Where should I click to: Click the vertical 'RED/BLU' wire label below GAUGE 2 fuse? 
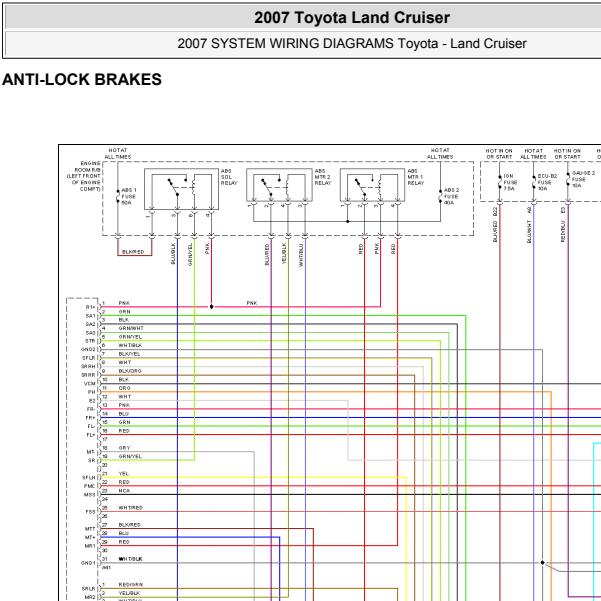pyautogui.click(x=563, y=231)
